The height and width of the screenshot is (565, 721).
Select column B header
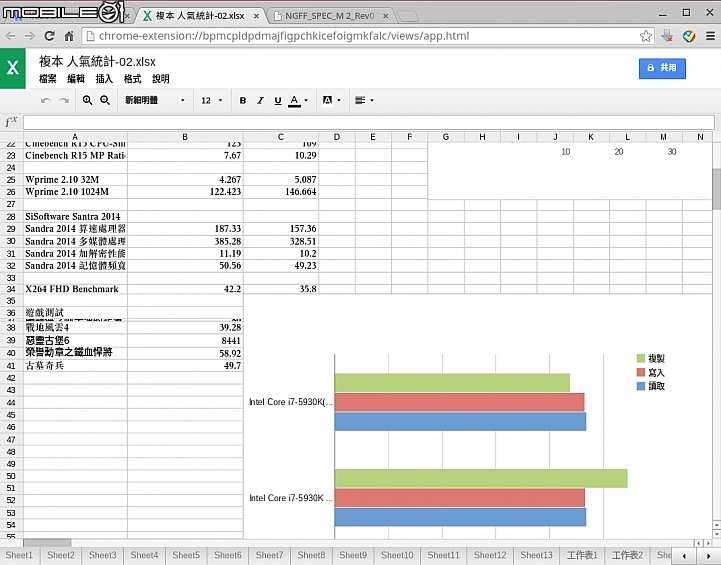185,137
